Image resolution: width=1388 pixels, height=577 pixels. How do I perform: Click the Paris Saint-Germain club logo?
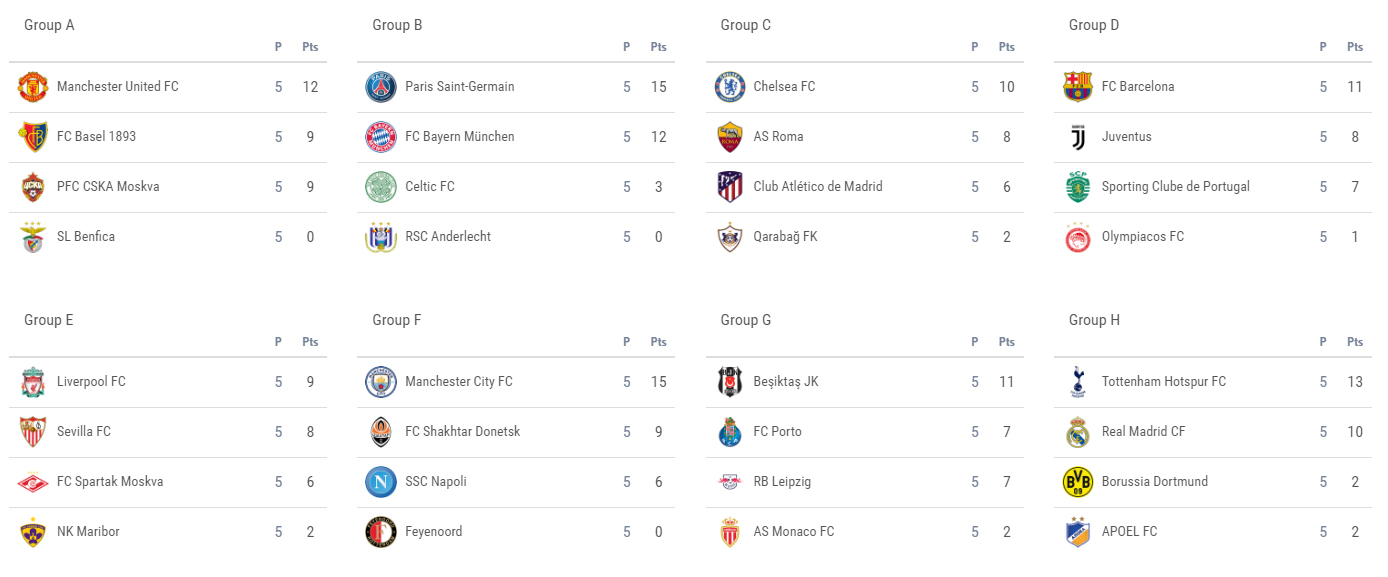(x=381, y=87)
